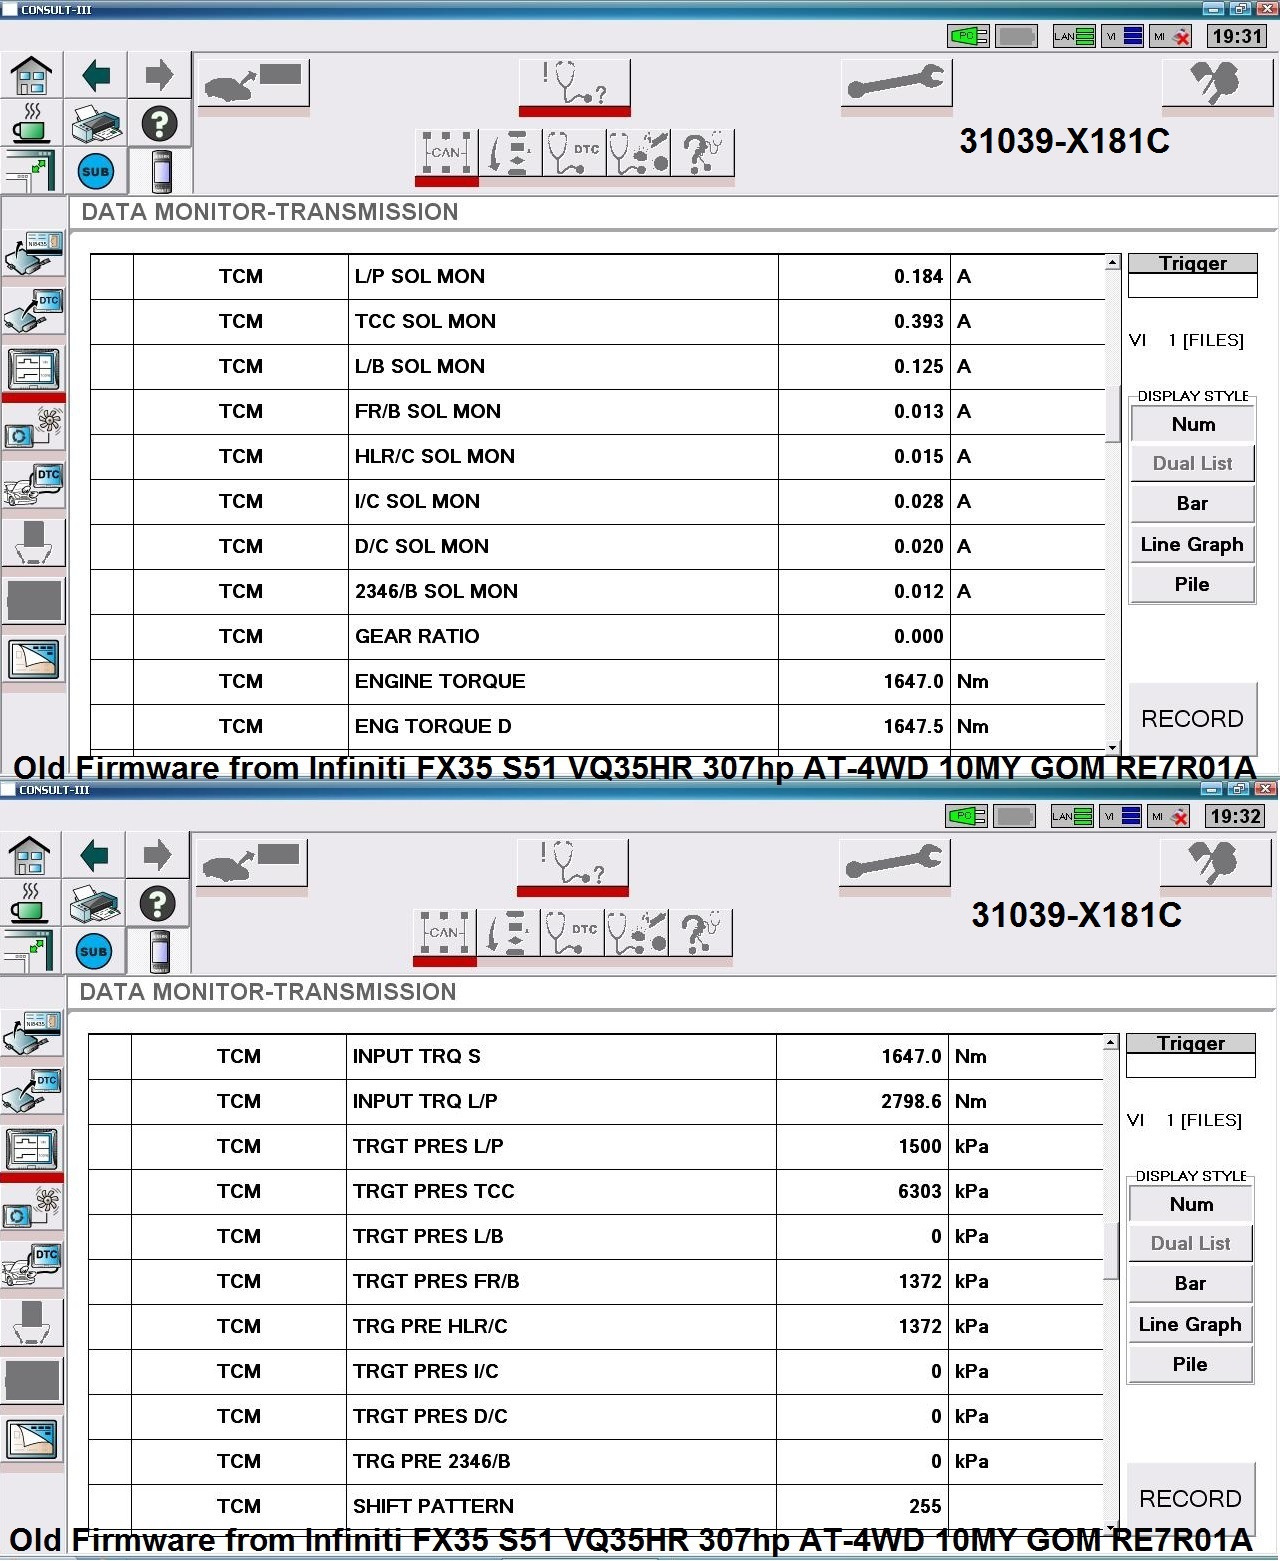Open wrench repair tab in upper 19:31 window
Image resolution: width=1280 pixels, height=1561 pixels.
click(x=897, y=84)
